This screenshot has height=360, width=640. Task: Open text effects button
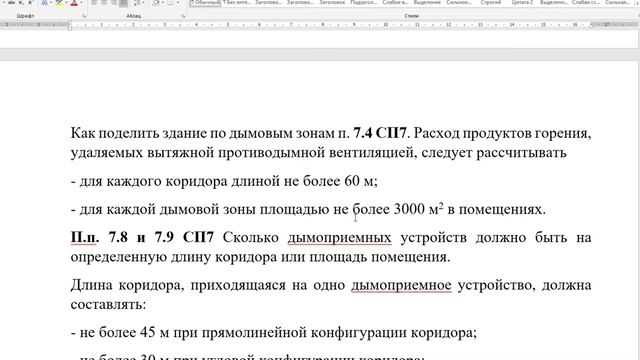coord(44,2)
